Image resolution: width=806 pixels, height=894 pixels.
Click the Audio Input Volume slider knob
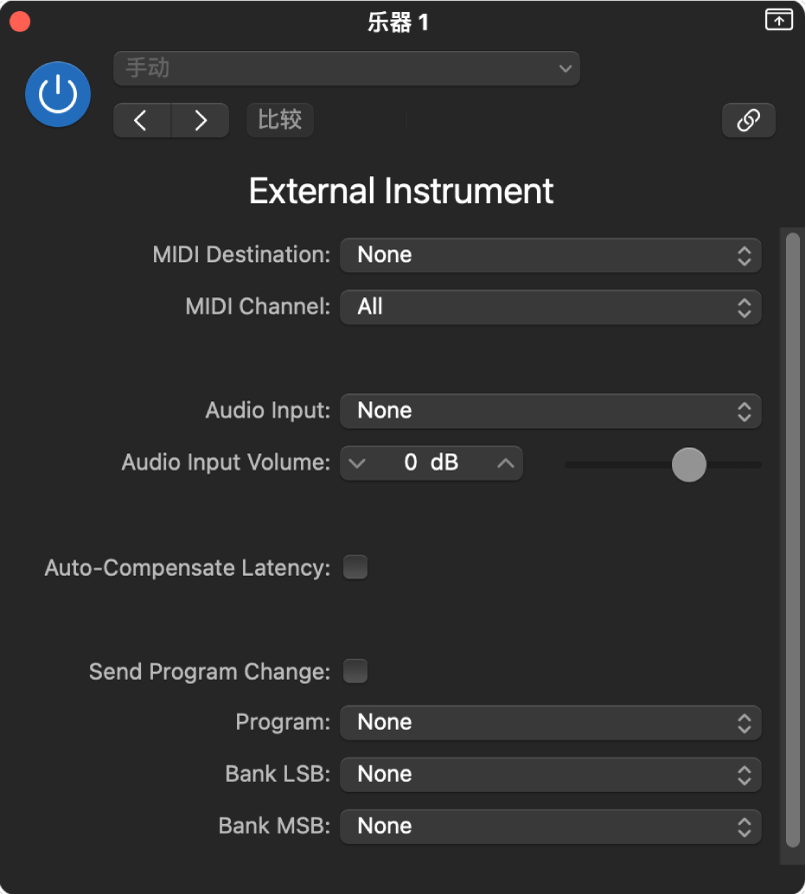point(689,465)
